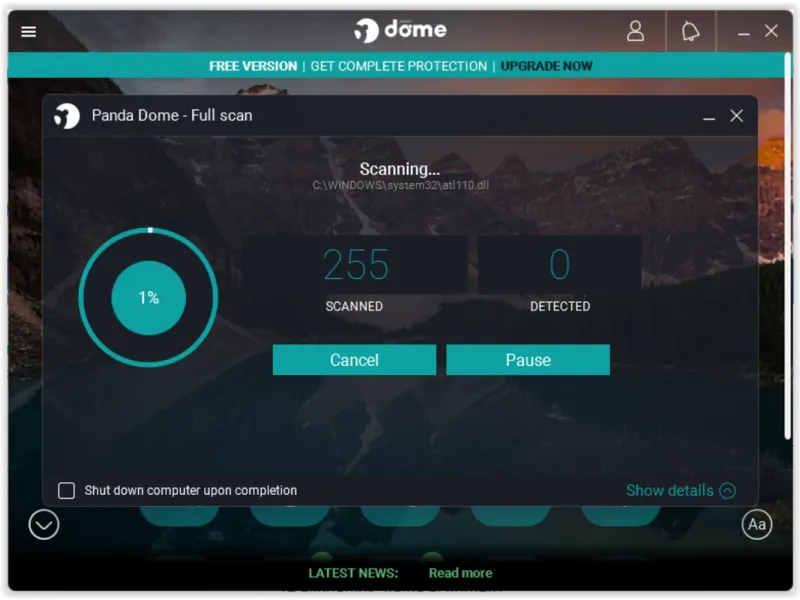
Task: Click the circular down-arrow button
Action: click(x=44, y=524)
